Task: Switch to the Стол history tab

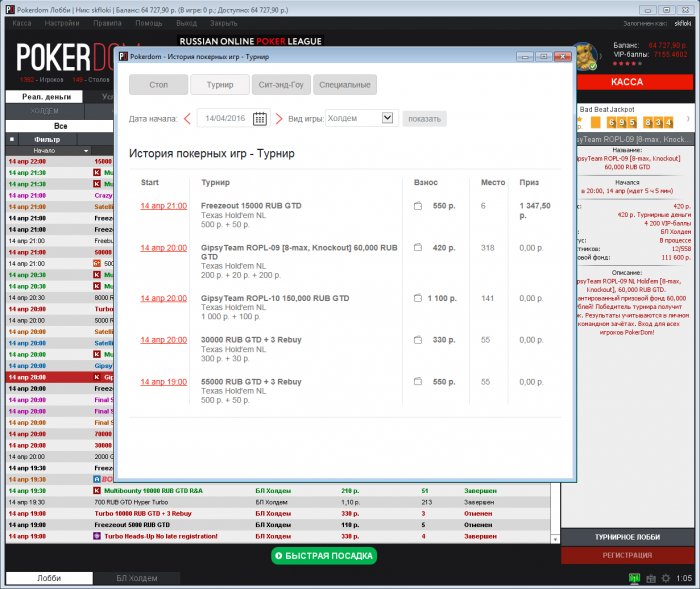Action: point(158,85)
